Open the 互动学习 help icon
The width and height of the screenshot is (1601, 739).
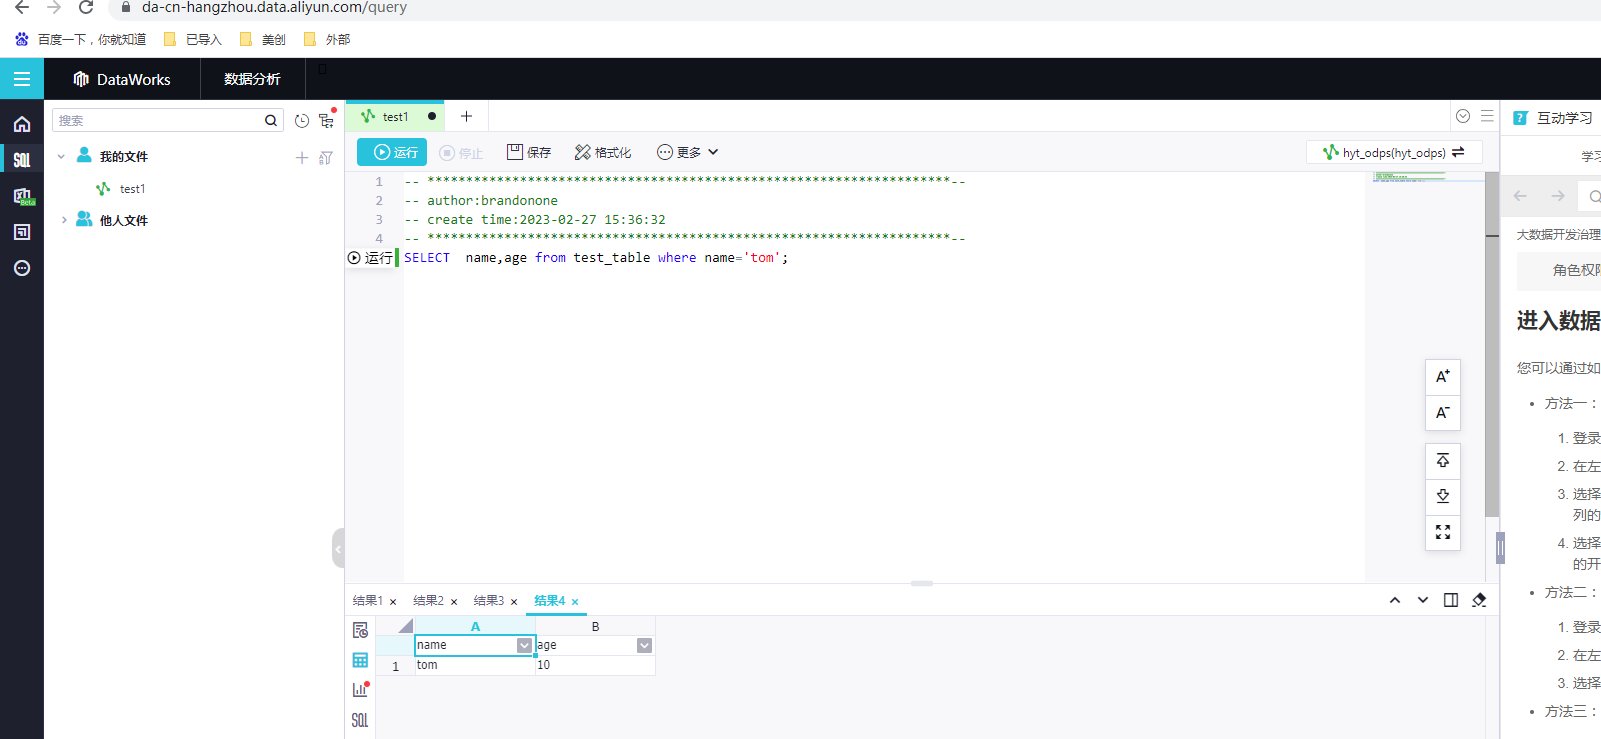point(1520,118)
